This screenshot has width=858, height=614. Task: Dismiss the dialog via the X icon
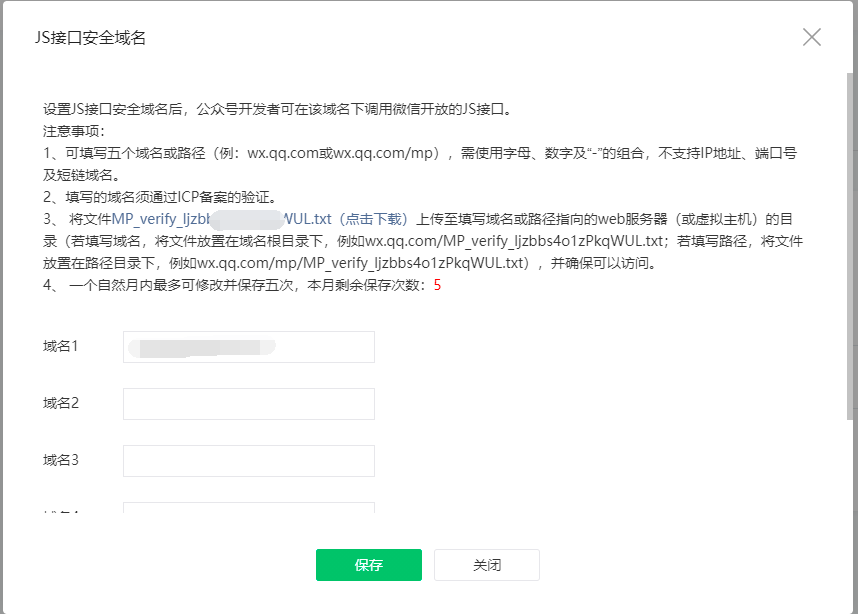point(812,38)
